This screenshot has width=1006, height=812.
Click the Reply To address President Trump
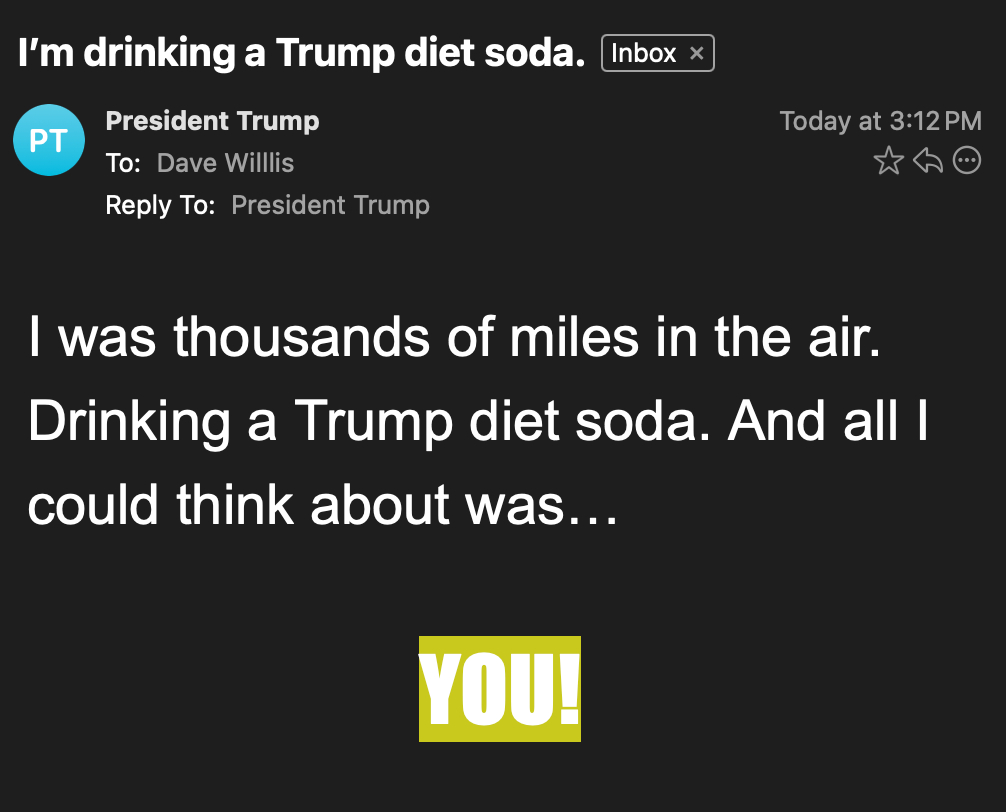330,205
